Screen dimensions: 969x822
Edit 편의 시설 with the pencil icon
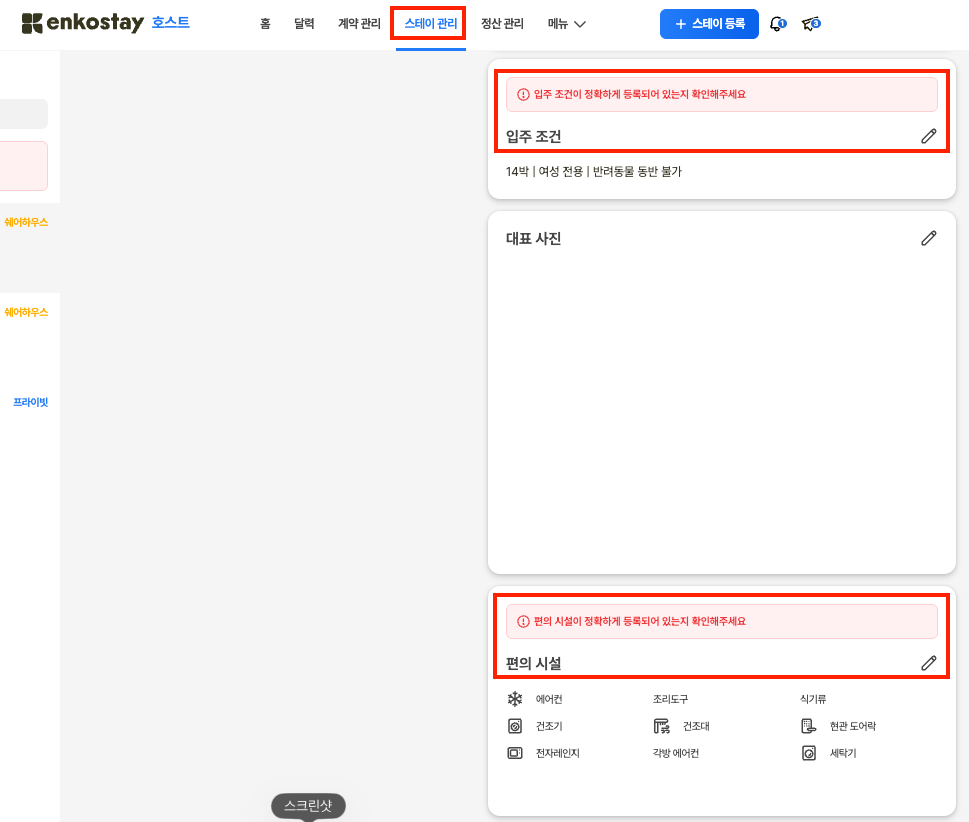pos(929,662)
